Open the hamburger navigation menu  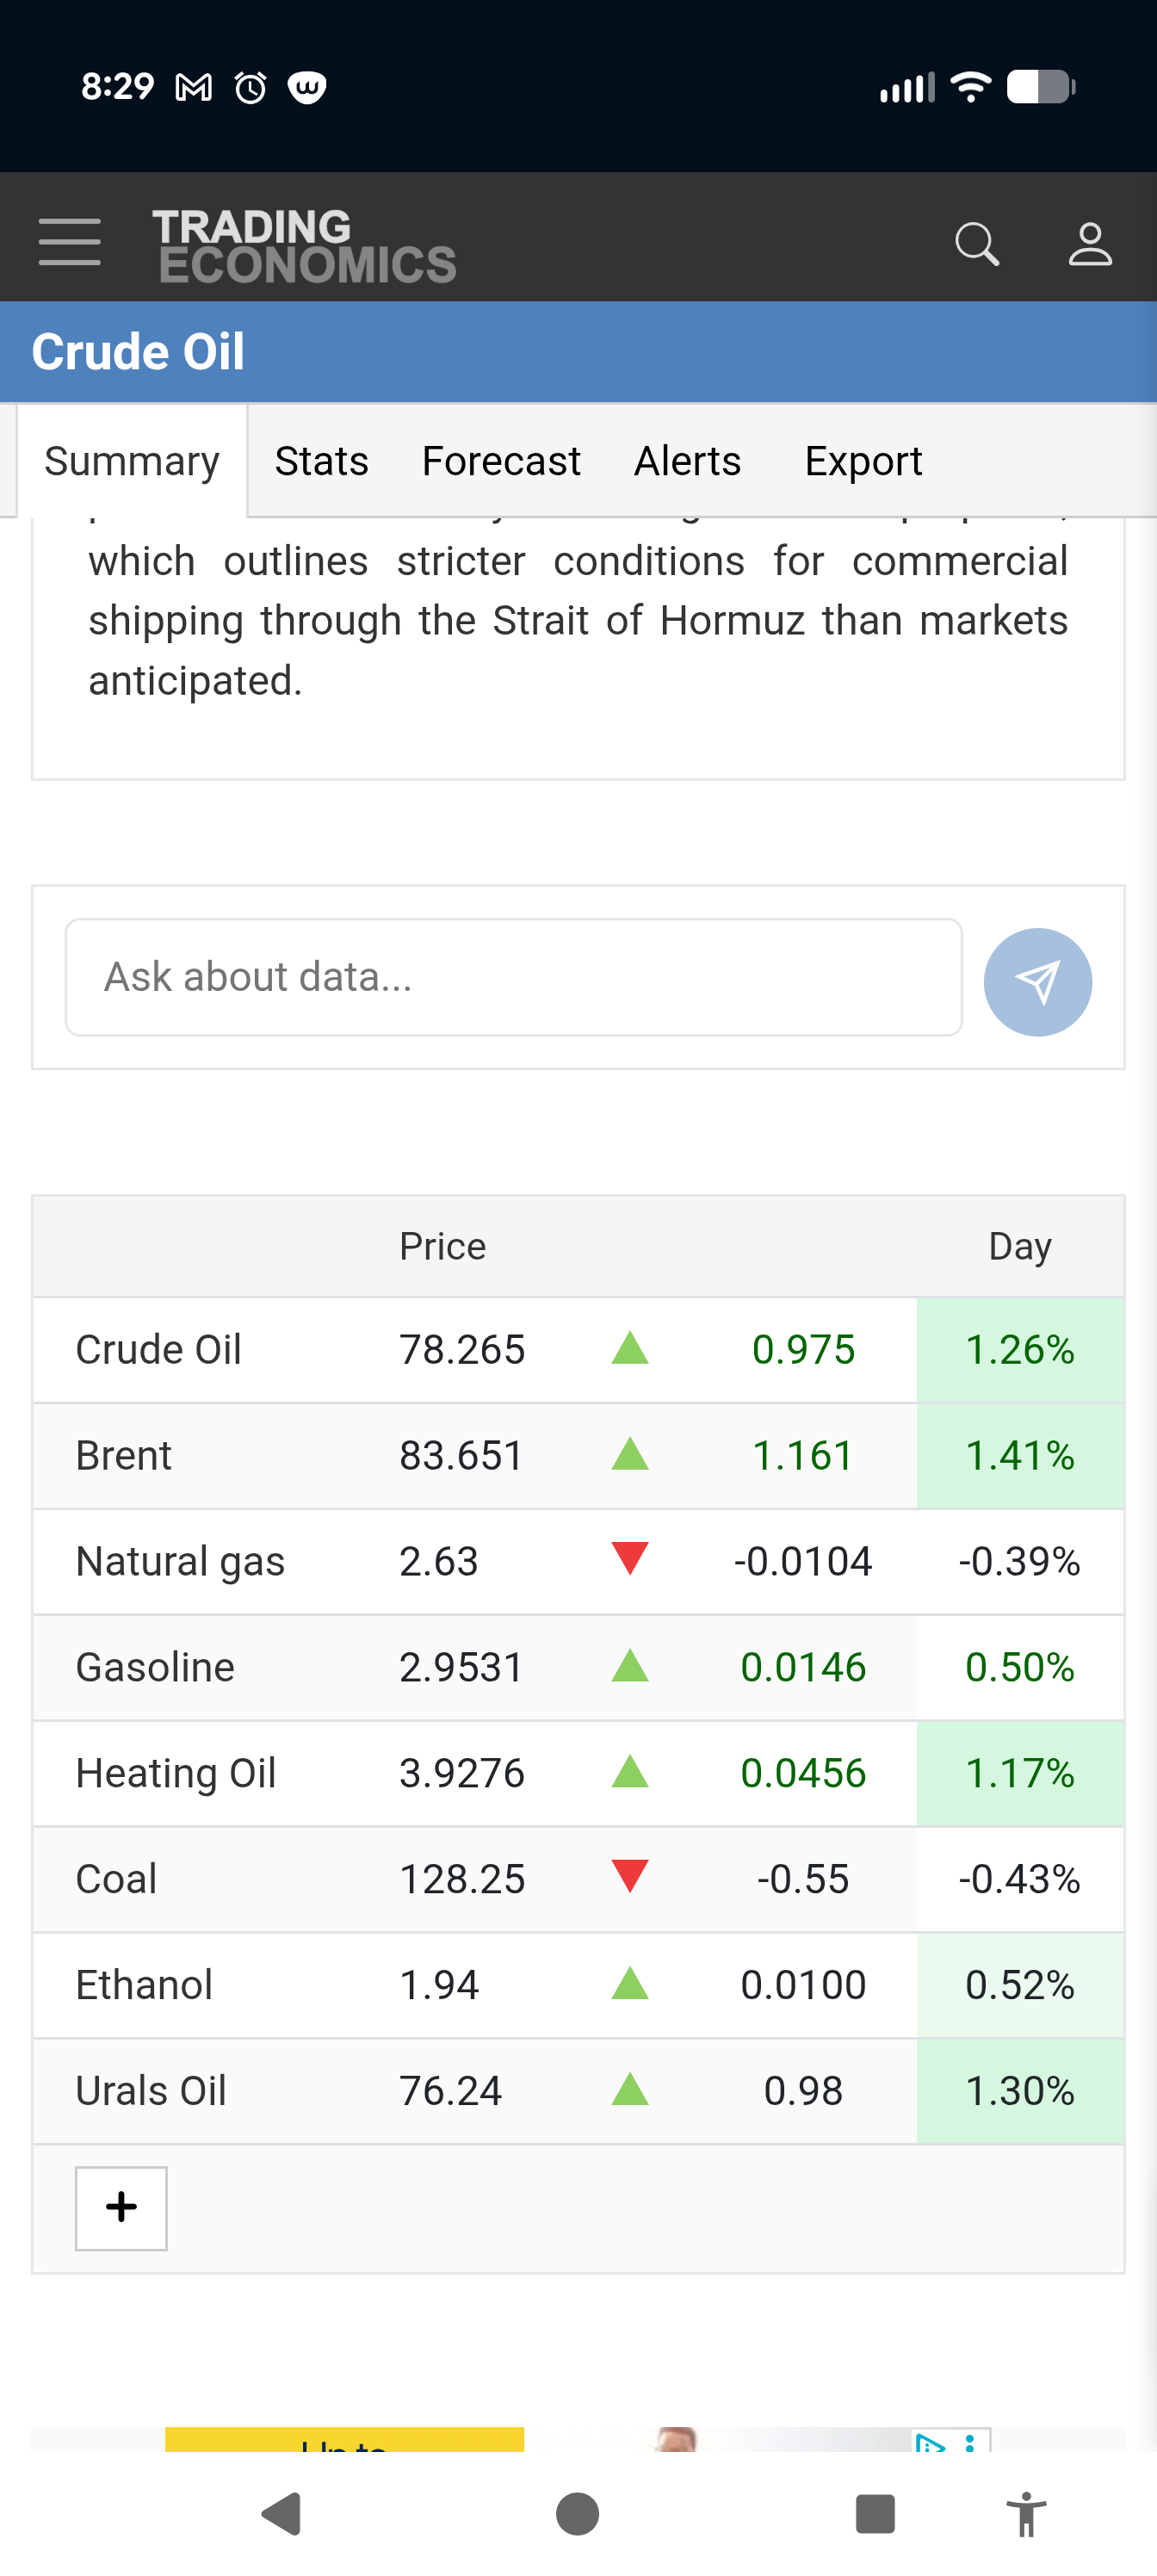(69, 242)
